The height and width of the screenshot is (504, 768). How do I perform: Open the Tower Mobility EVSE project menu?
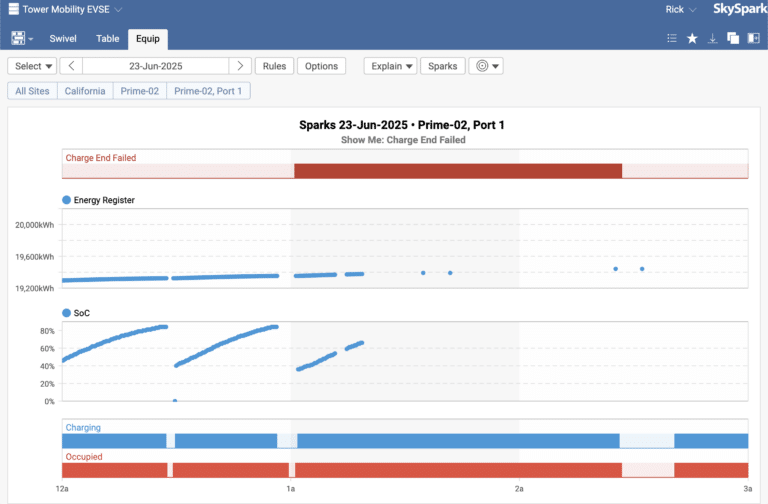tap(65, 10)
